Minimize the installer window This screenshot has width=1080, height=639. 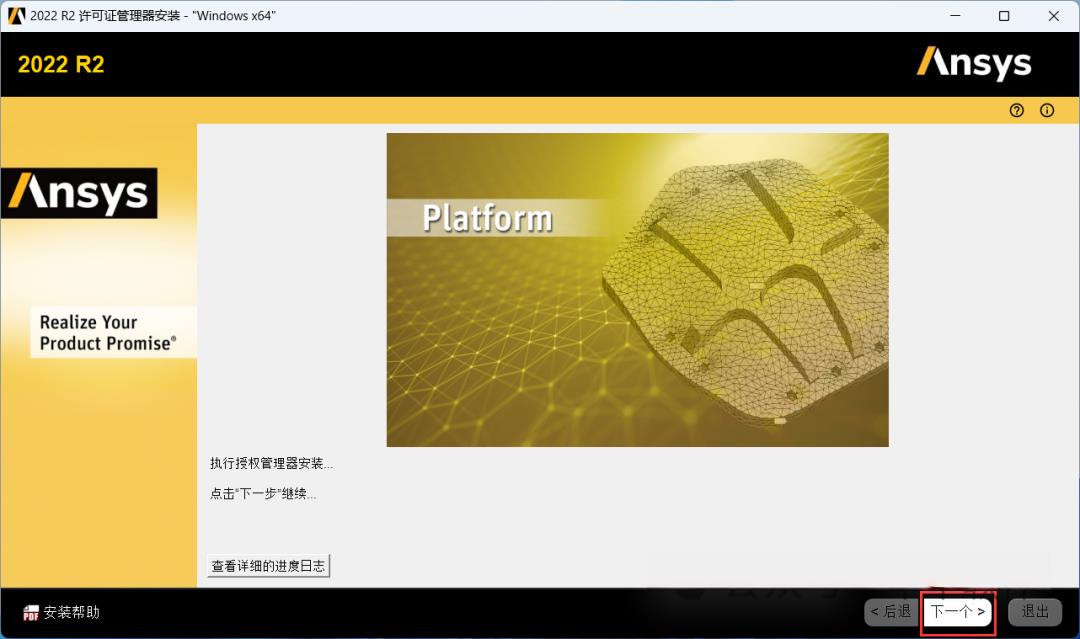click(x=955, y=16)
